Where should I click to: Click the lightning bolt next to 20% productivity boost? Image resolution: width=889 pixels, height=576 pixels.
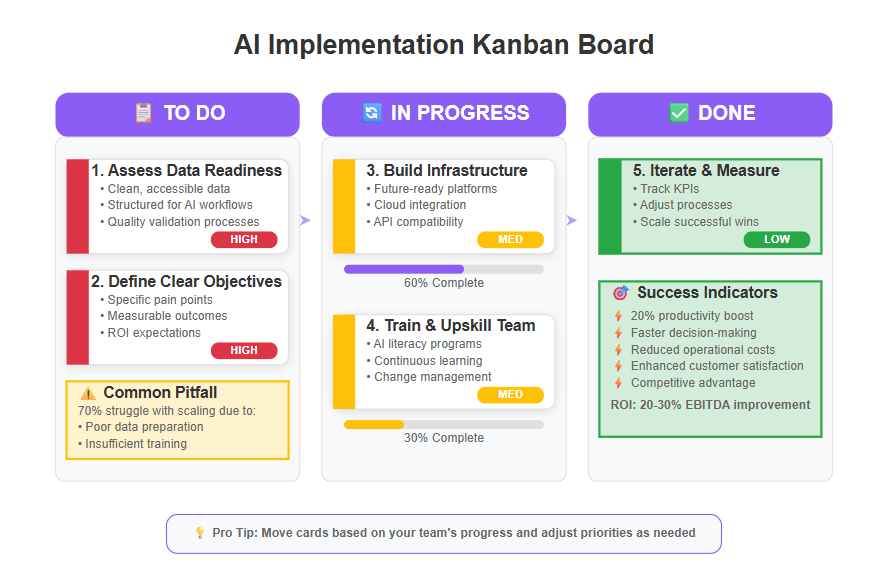(x=619, y=316)
